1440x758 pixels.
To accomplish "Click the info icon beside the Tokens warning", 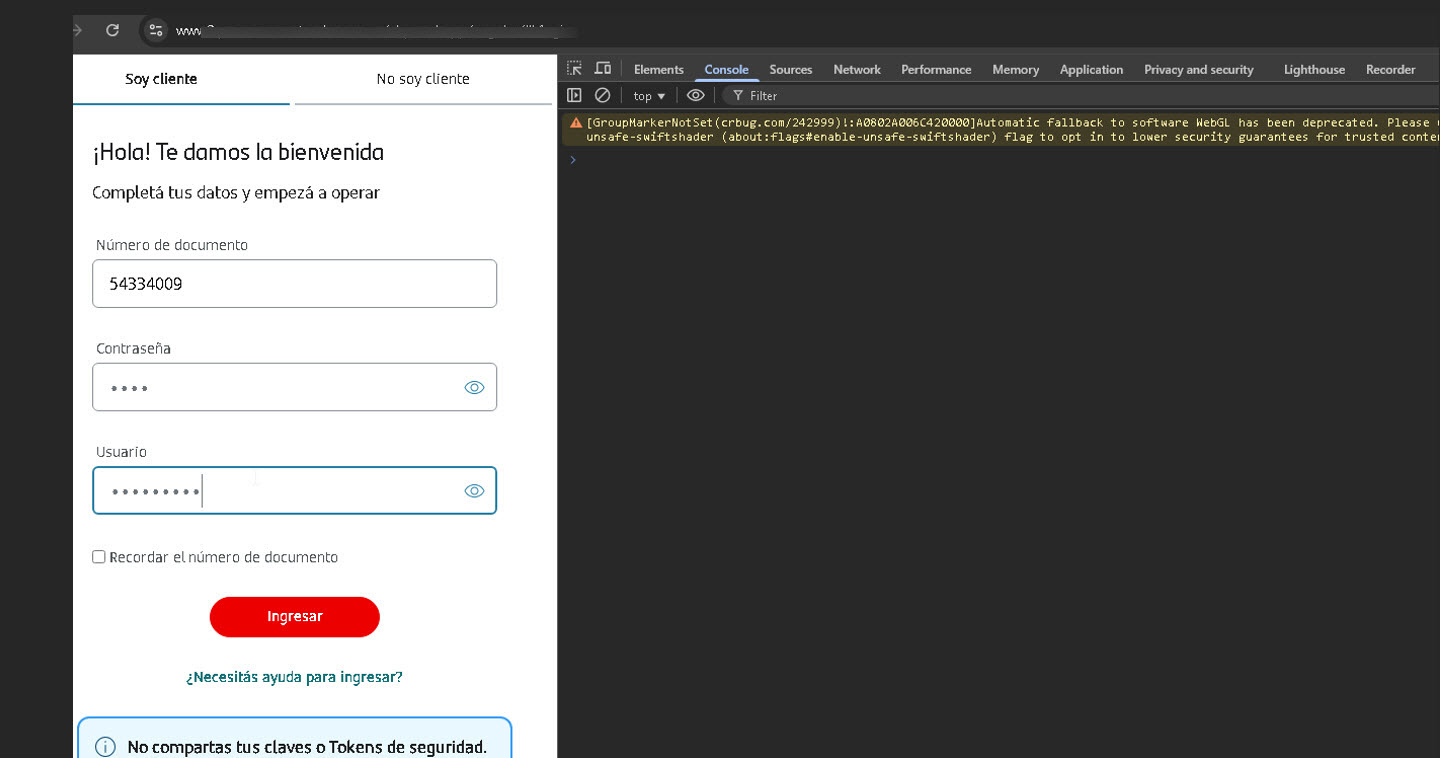I will [105, 747].
